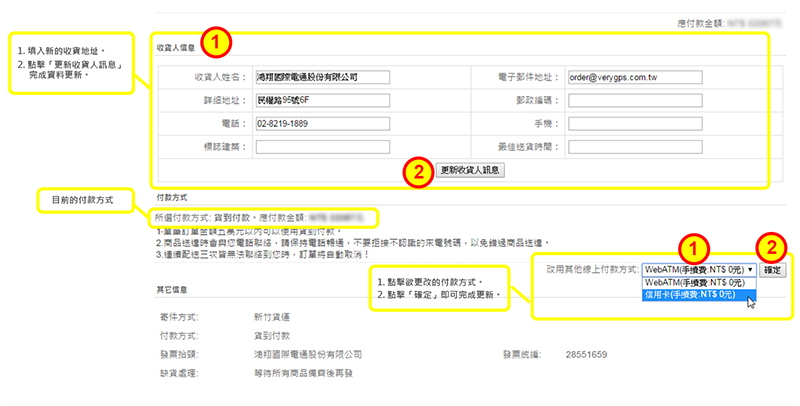800x406 pixels.
Task: Focus the 收貨人姓名 input field
Action: pos(321,76)
